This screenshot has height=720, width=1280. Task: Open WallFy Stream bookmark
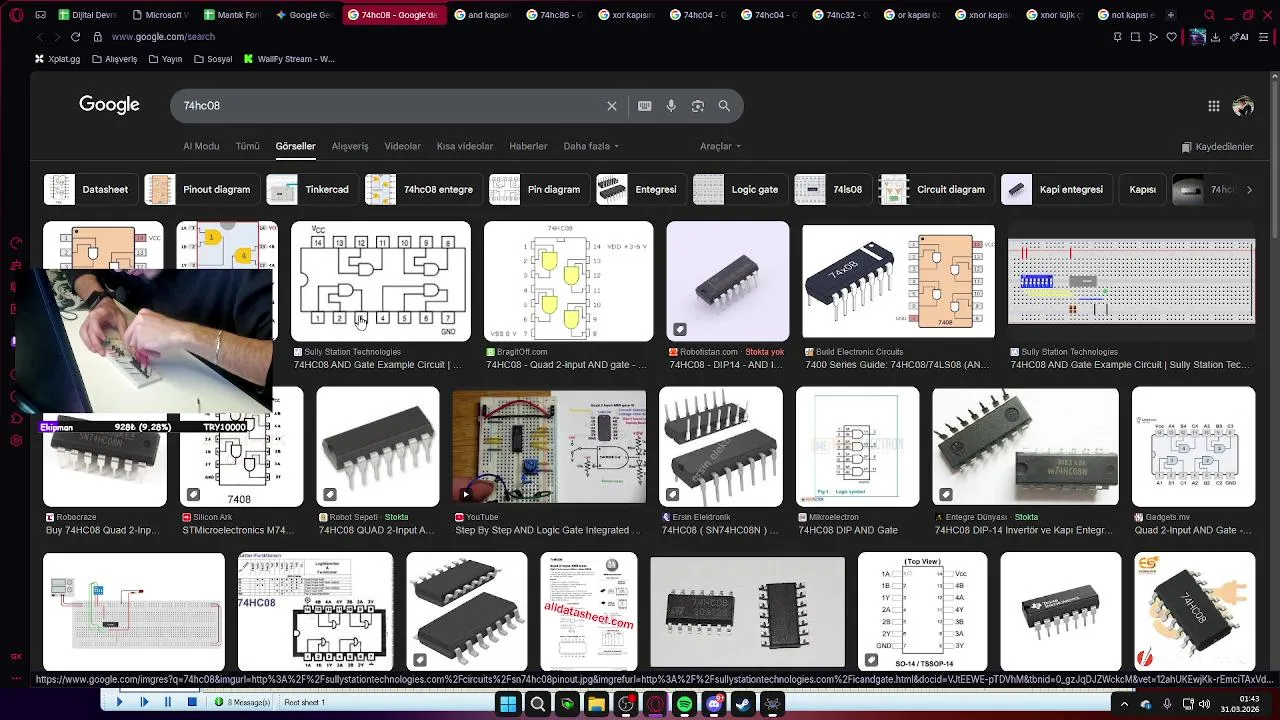tap(289, 59)
